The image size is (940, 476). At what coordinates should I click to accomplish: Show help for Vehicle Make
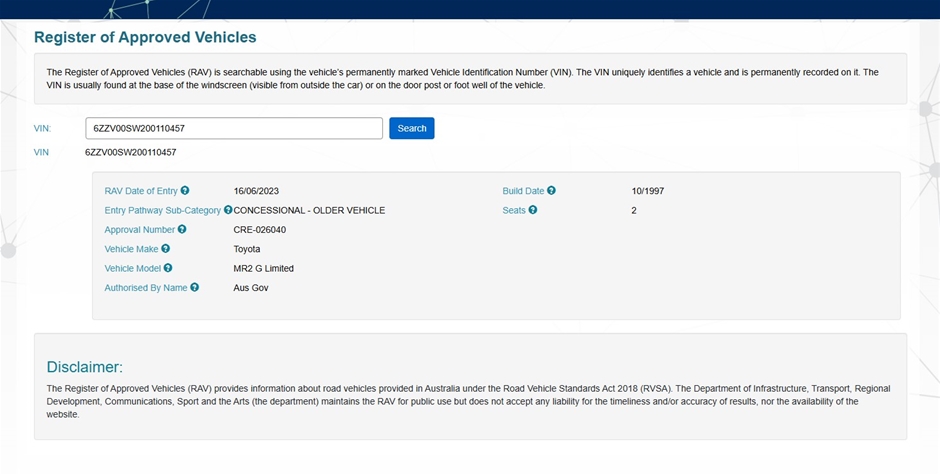click(166, 249)
